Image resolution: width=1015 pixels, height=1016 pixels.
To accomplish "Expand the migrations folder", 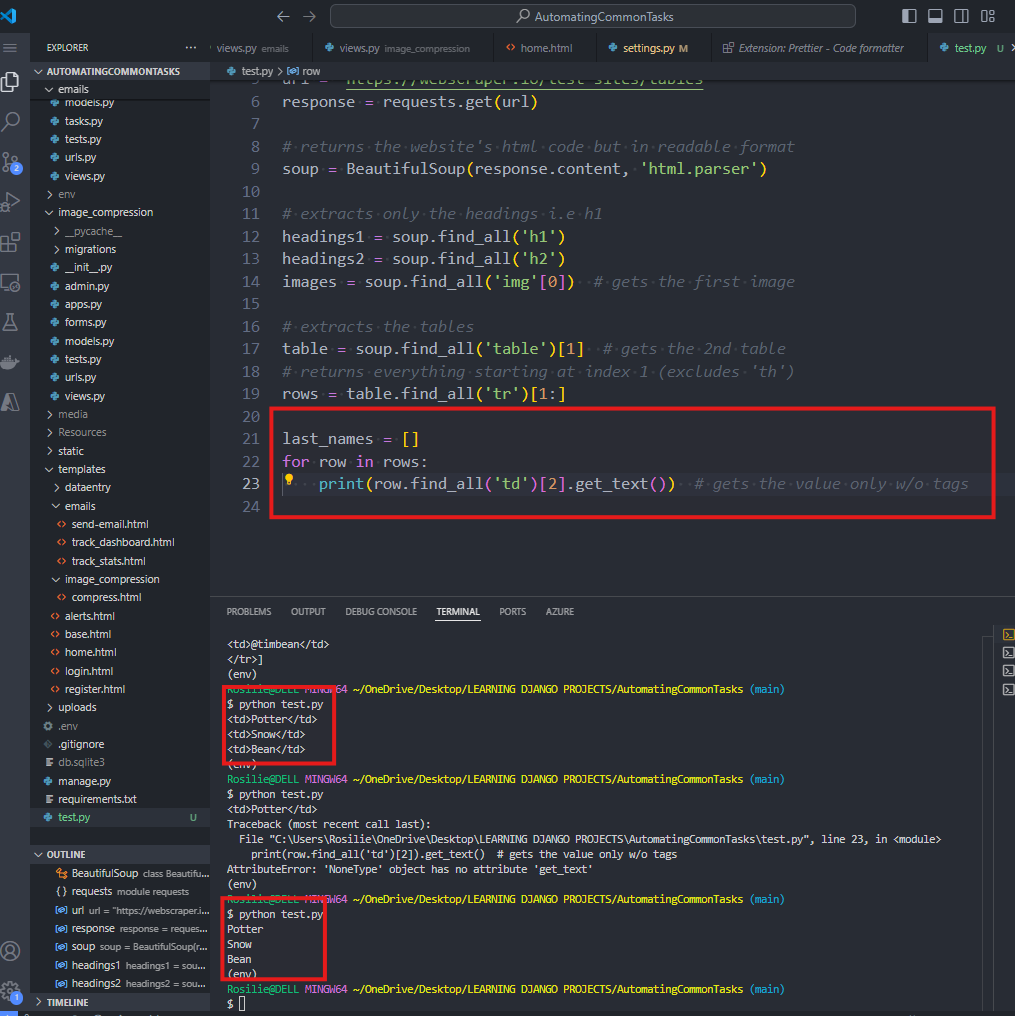I will (x=121, y=249).
